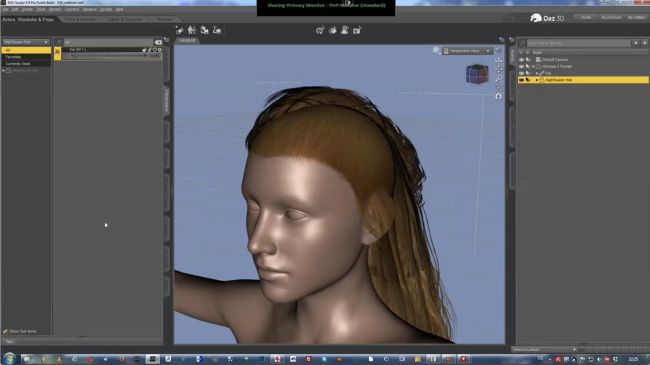This screenshot has width=650, height=365.
Task: Open the node selection dropdown in left pane
Action: click(x=26, y=42)
